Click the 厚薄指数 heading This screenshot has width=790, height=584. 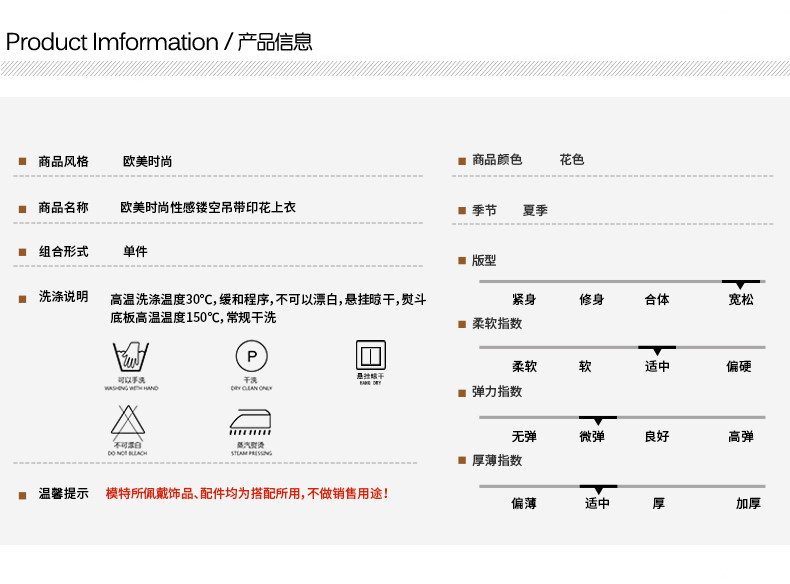[497, 461]
